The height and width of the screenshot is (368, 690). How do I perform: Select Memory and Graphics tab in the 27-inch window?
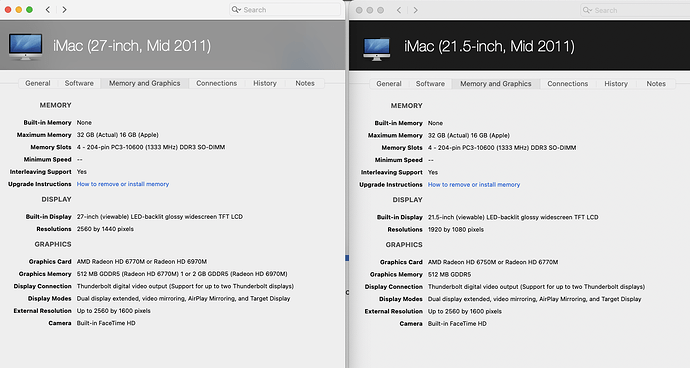(145, 83)
